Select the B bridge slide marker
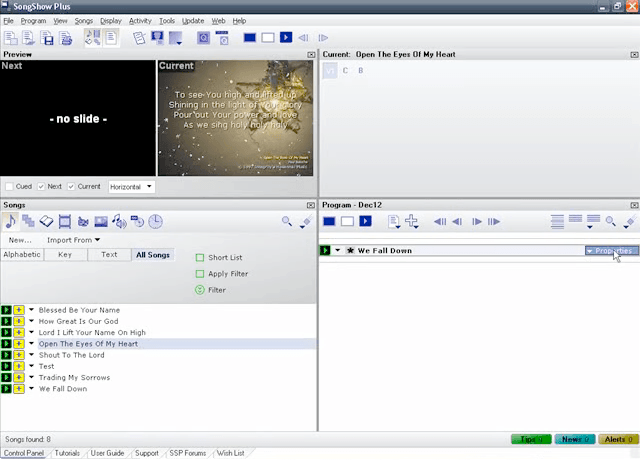Viewport: 640px width, 460px height. 360,71
